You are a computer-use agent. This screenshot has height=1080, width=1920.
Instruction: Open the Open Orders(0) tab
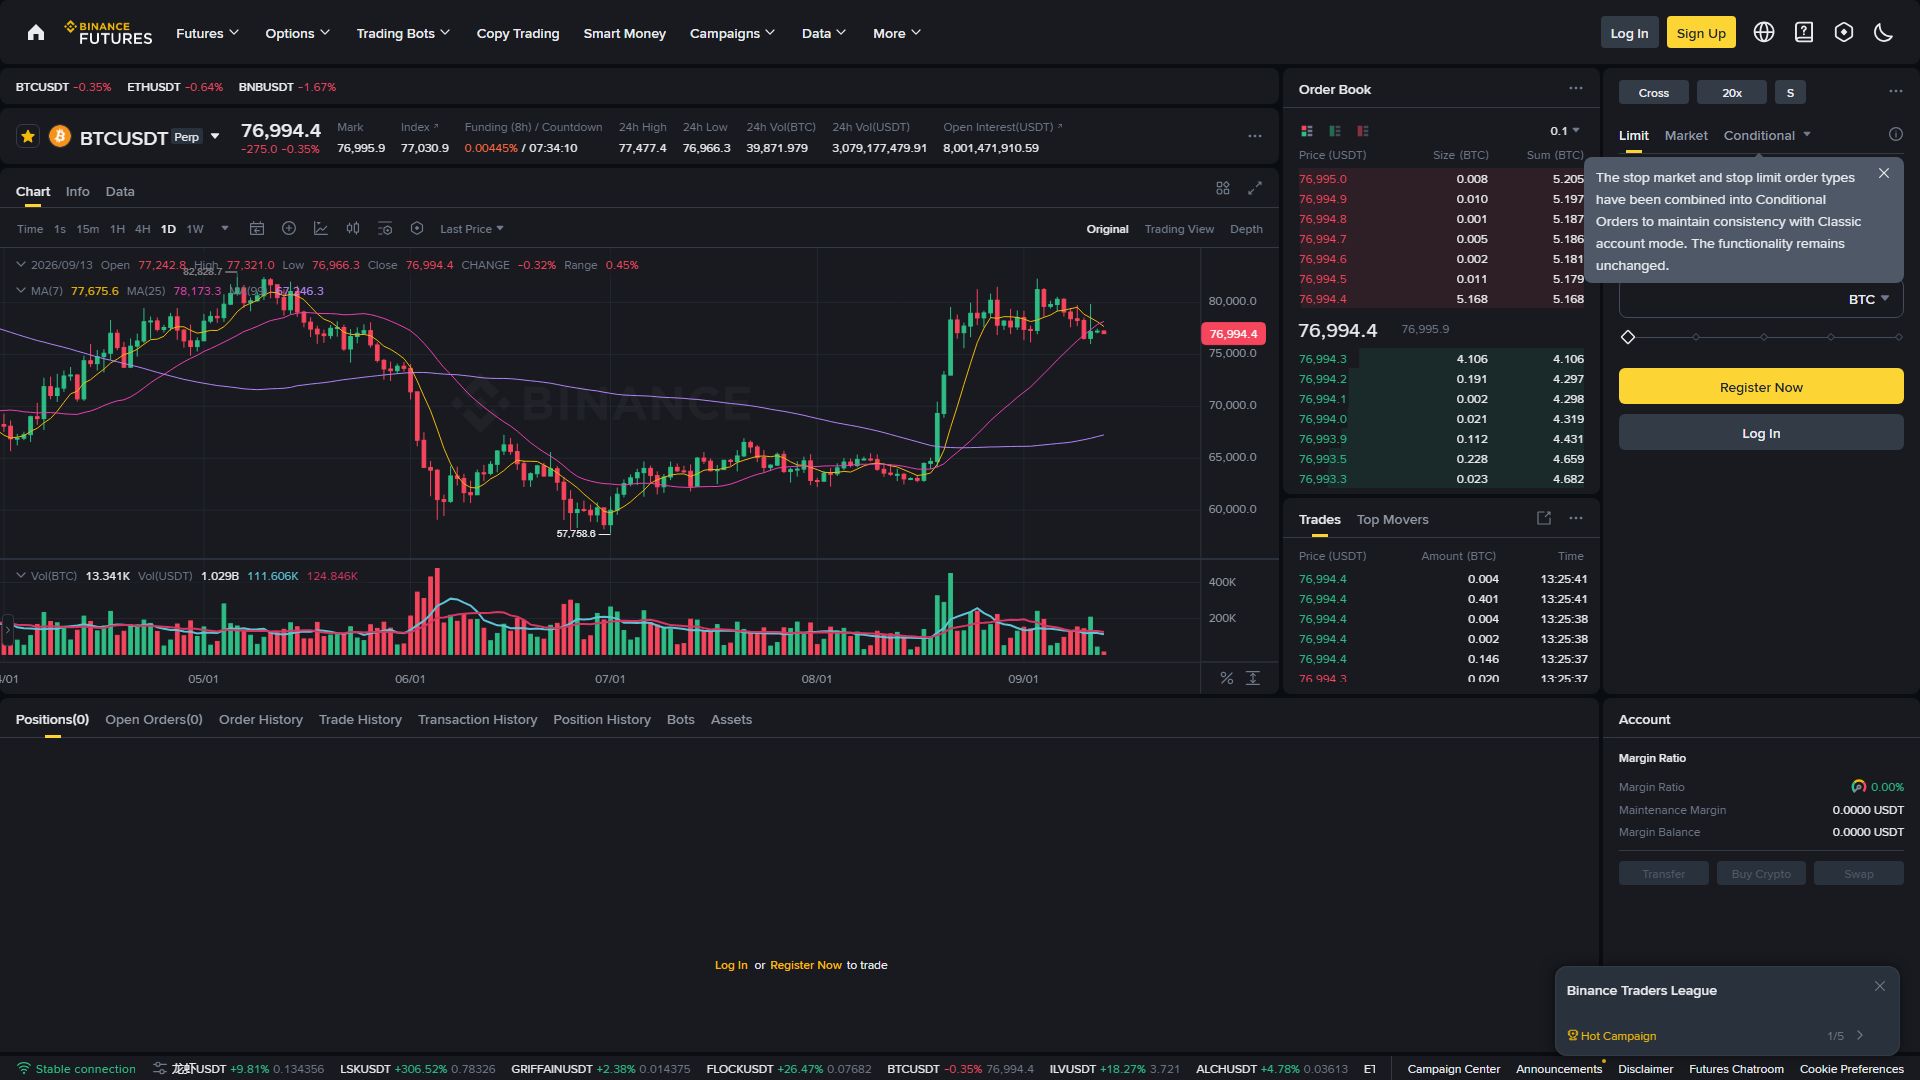coord(154,719)
